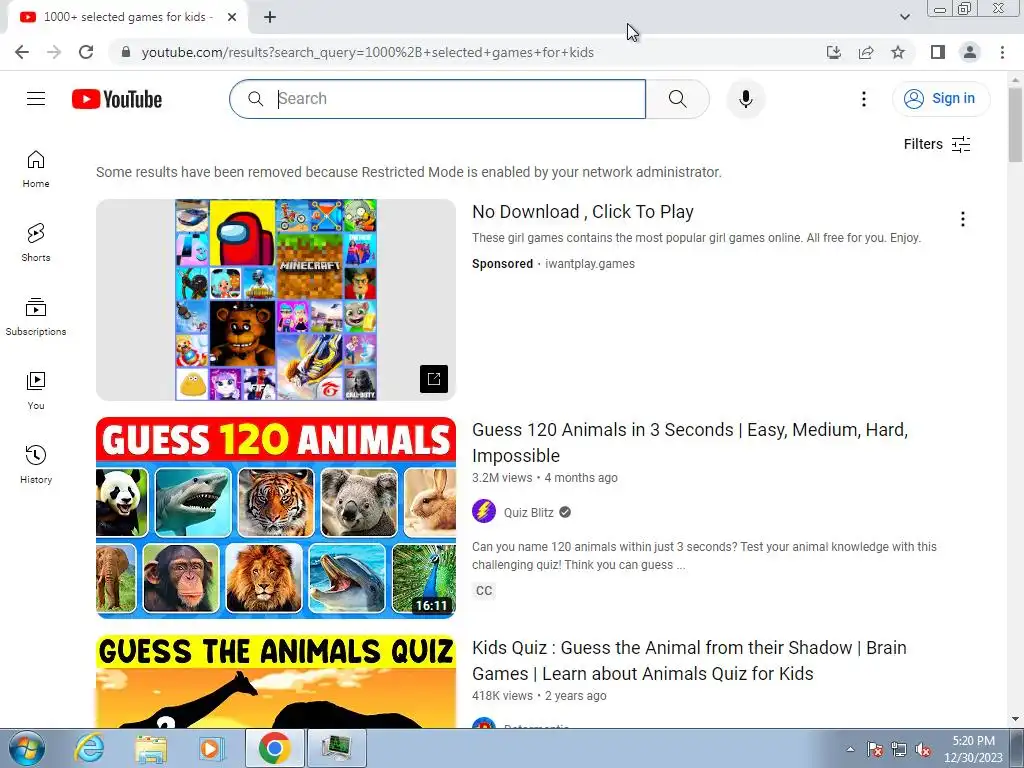Bookmark this page with star icon
Viewport: 1024px width, 768px height.
[898, 52]
